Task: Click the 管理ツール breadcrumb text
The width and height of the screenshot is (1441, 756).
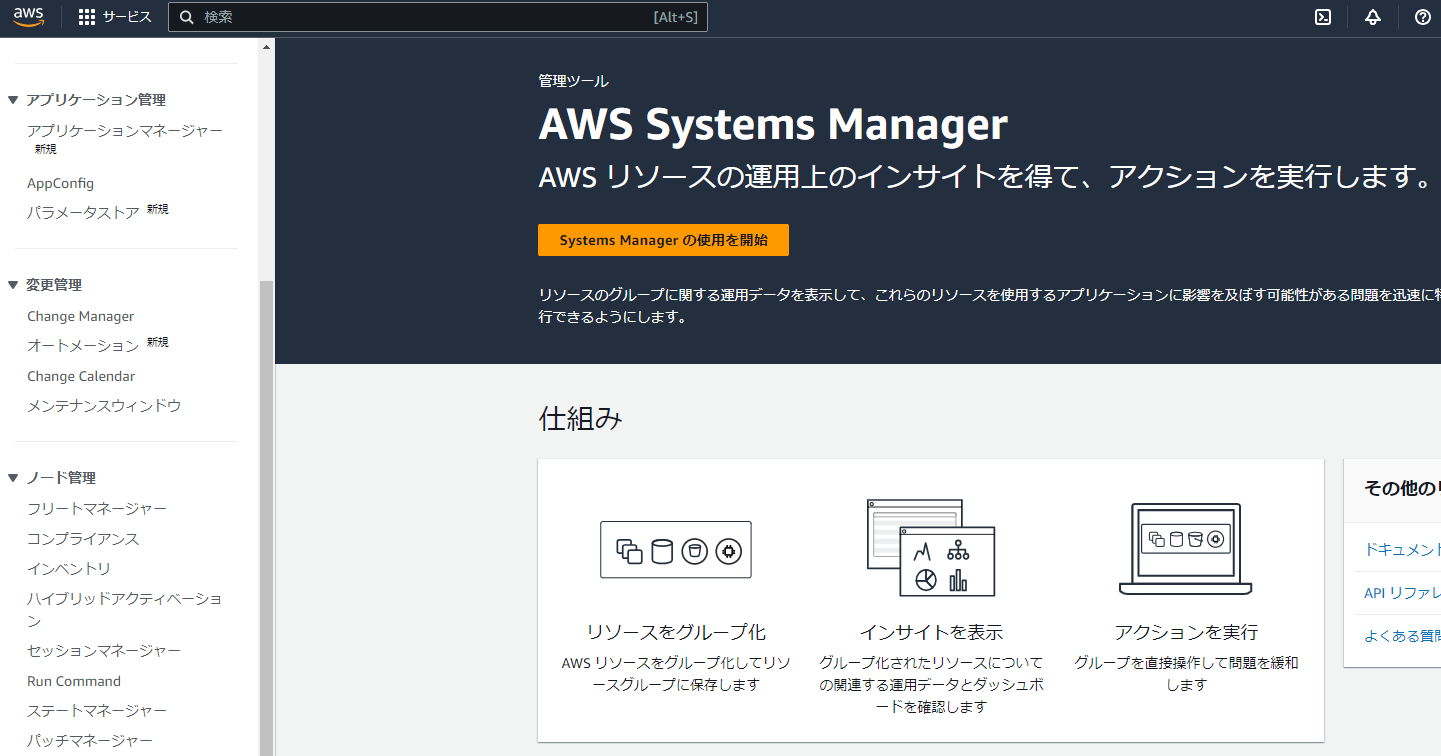Action: pos(573,81)
